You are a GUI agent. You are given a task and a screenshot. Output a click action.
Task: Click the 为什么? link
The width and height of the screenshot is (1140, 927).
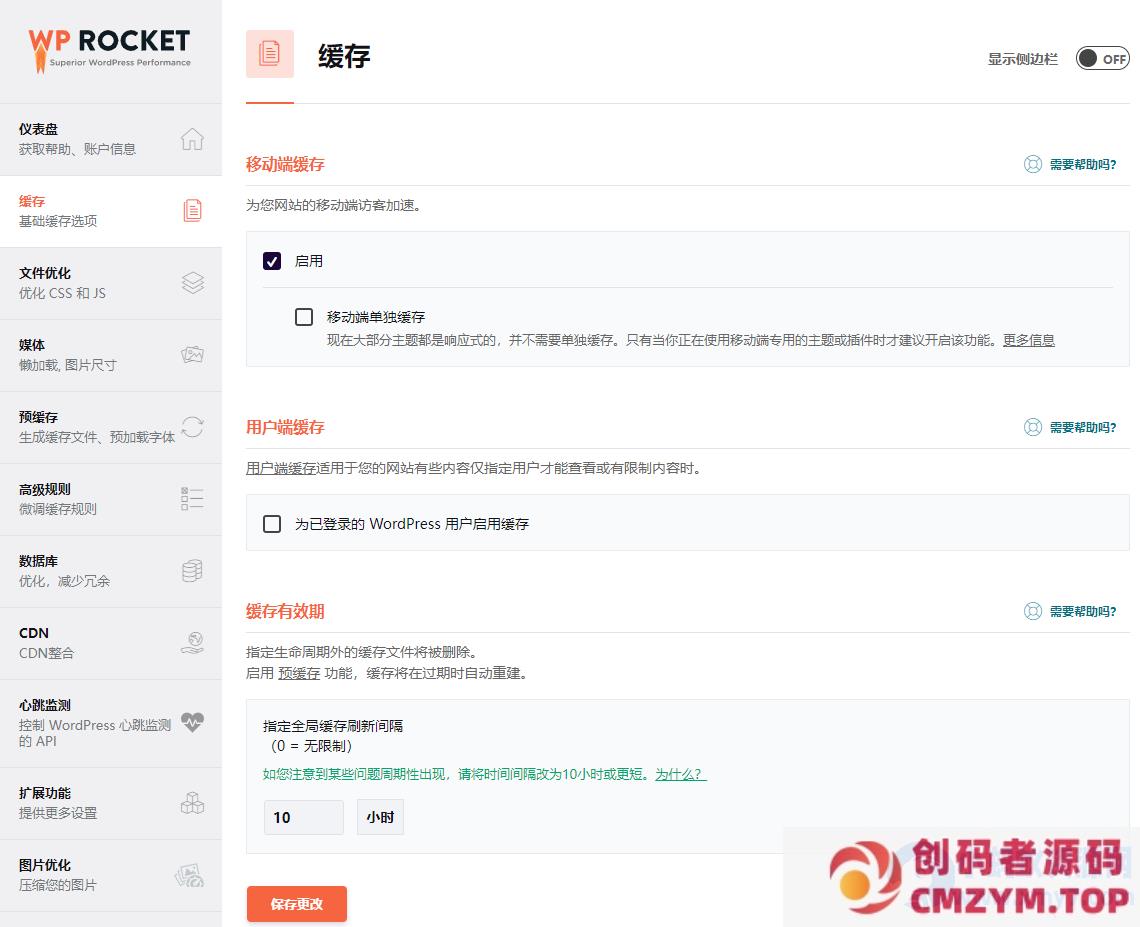680,774
